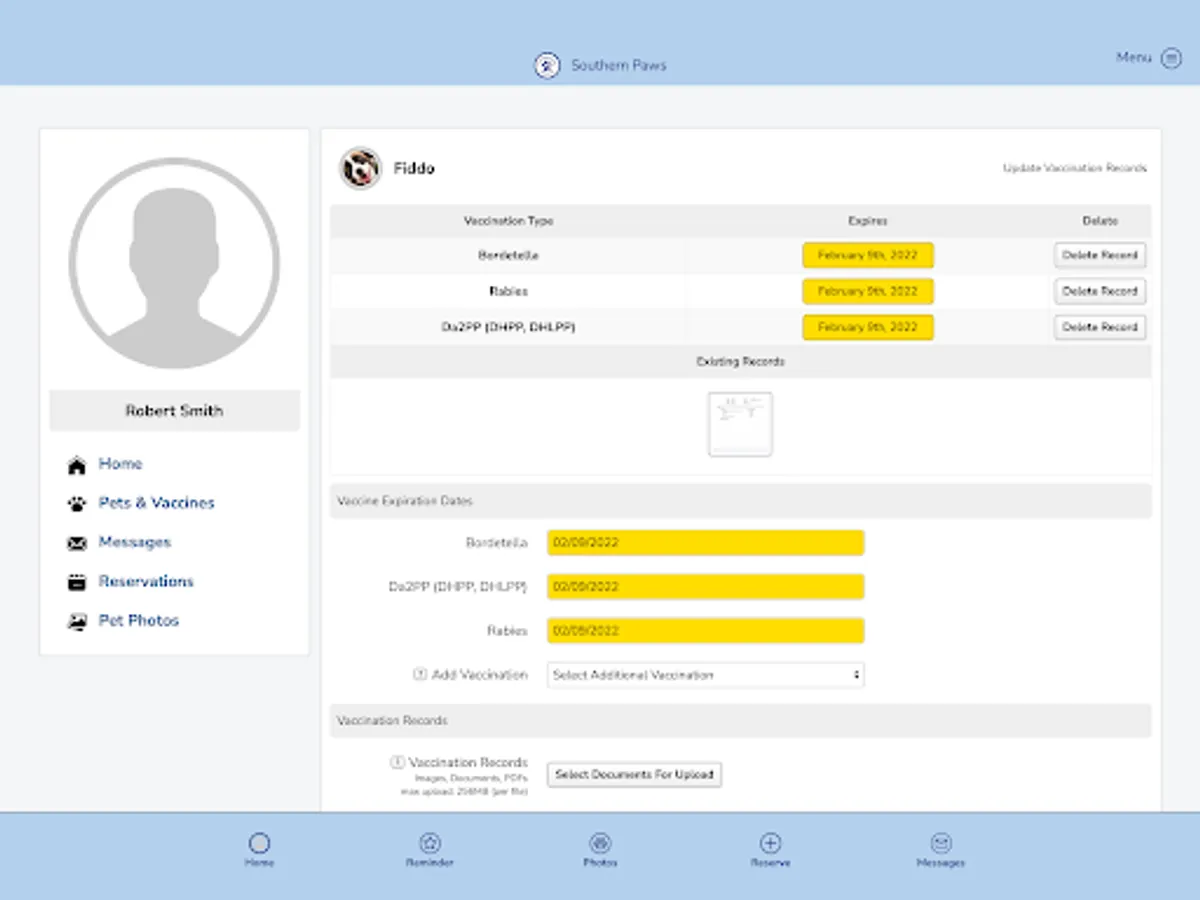1200x900 pixels.
Task: Delete the Rabies vaccination record
Action: pyautogui.click(x=1099, y=291)
